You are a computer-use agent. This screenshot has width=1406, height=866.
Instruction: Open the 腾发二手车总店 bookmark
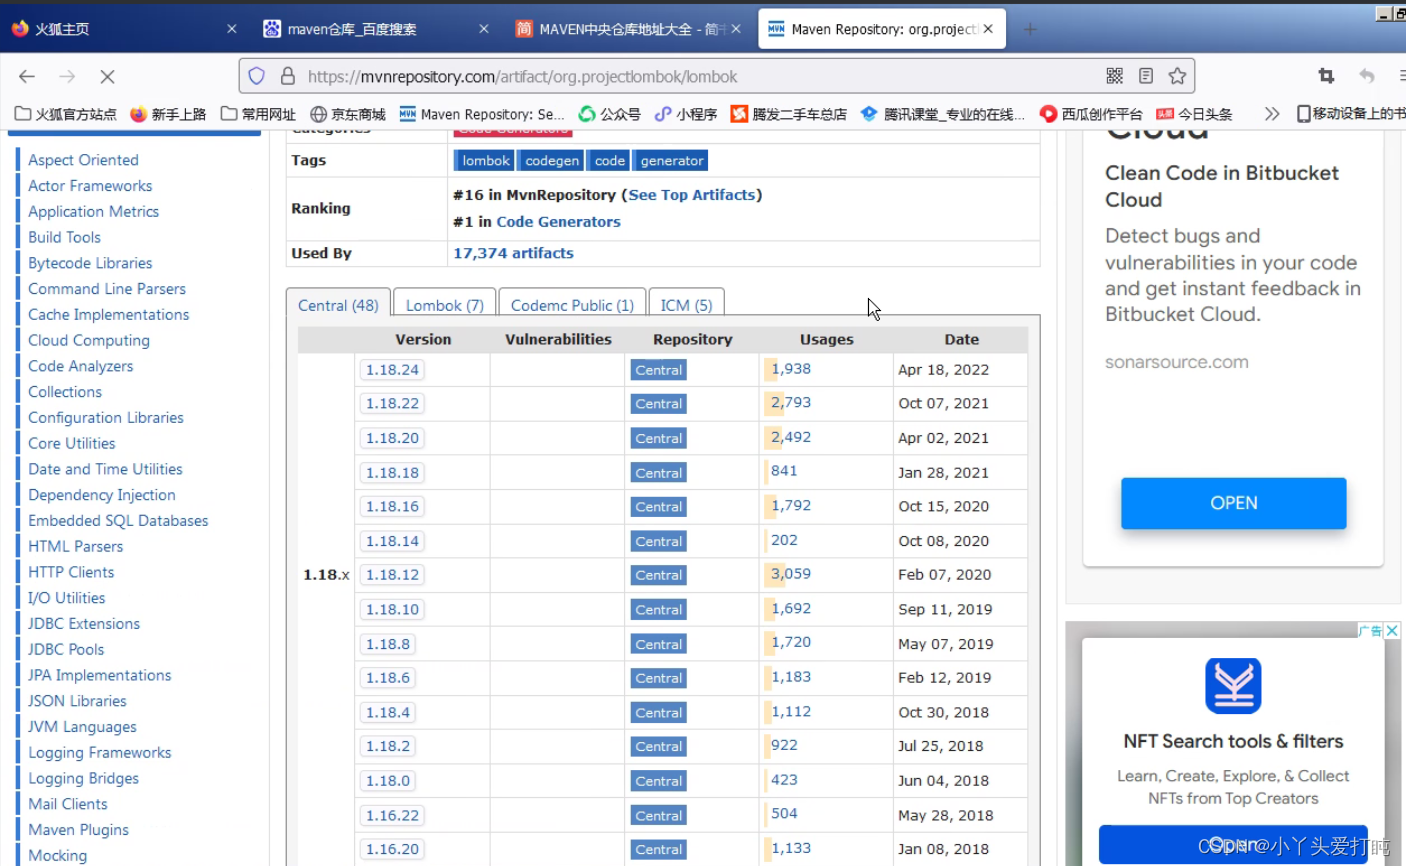coord(789,114)
